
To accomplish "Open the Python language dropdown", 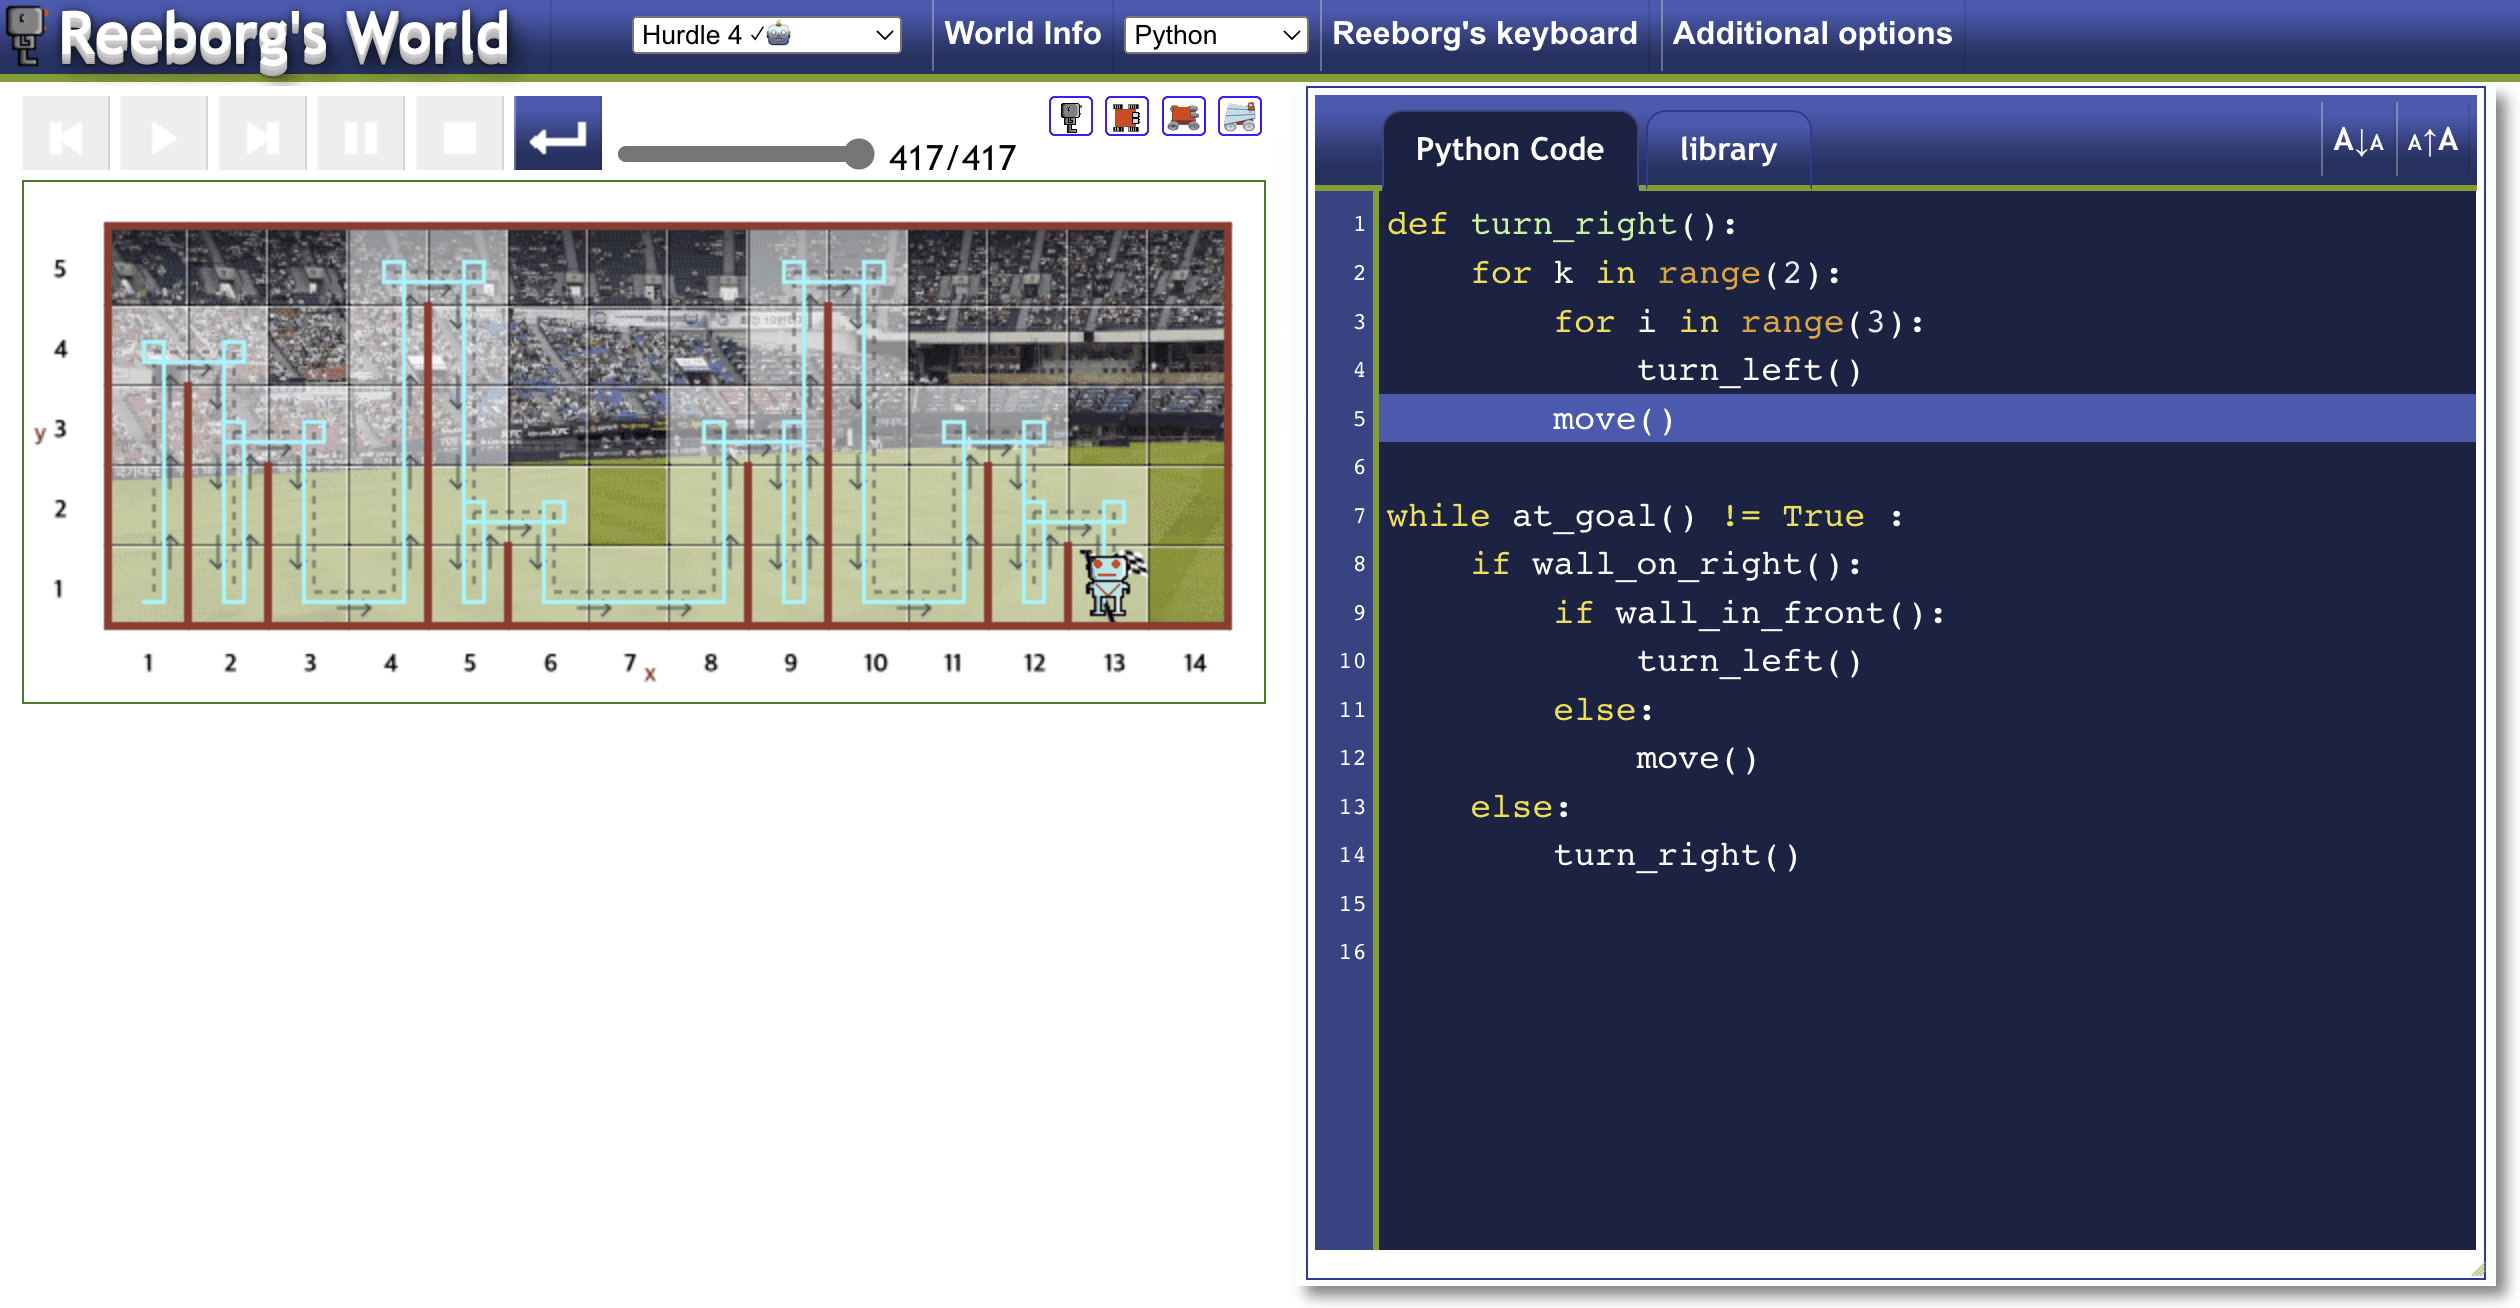I will coord(1215,35).
